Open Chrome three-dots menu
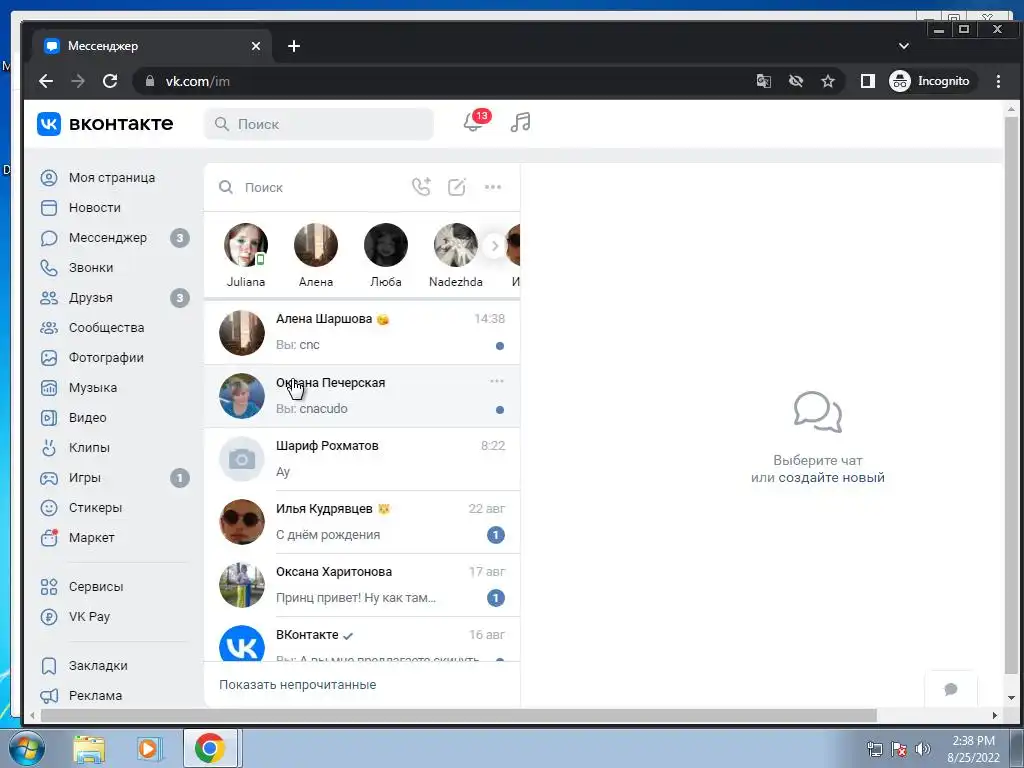The height and width of the screenshot is (768, 1024). [x=998, y=81]
